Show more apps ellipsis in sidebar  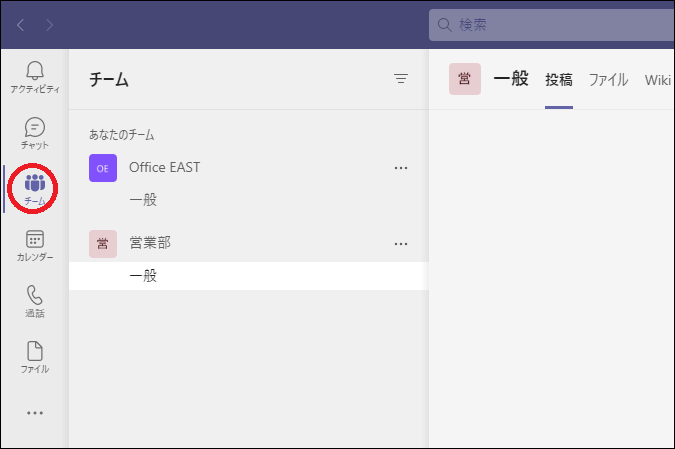tap(35, 412)
